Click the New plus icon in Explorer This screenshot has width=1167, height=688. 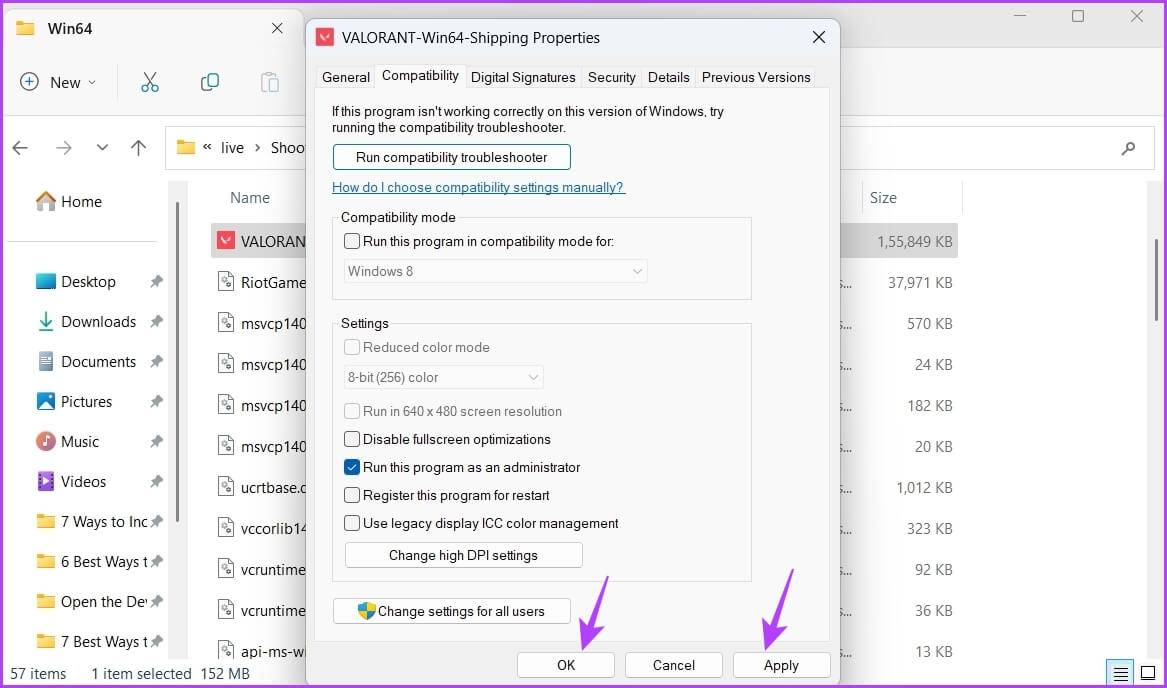(29, 82)
